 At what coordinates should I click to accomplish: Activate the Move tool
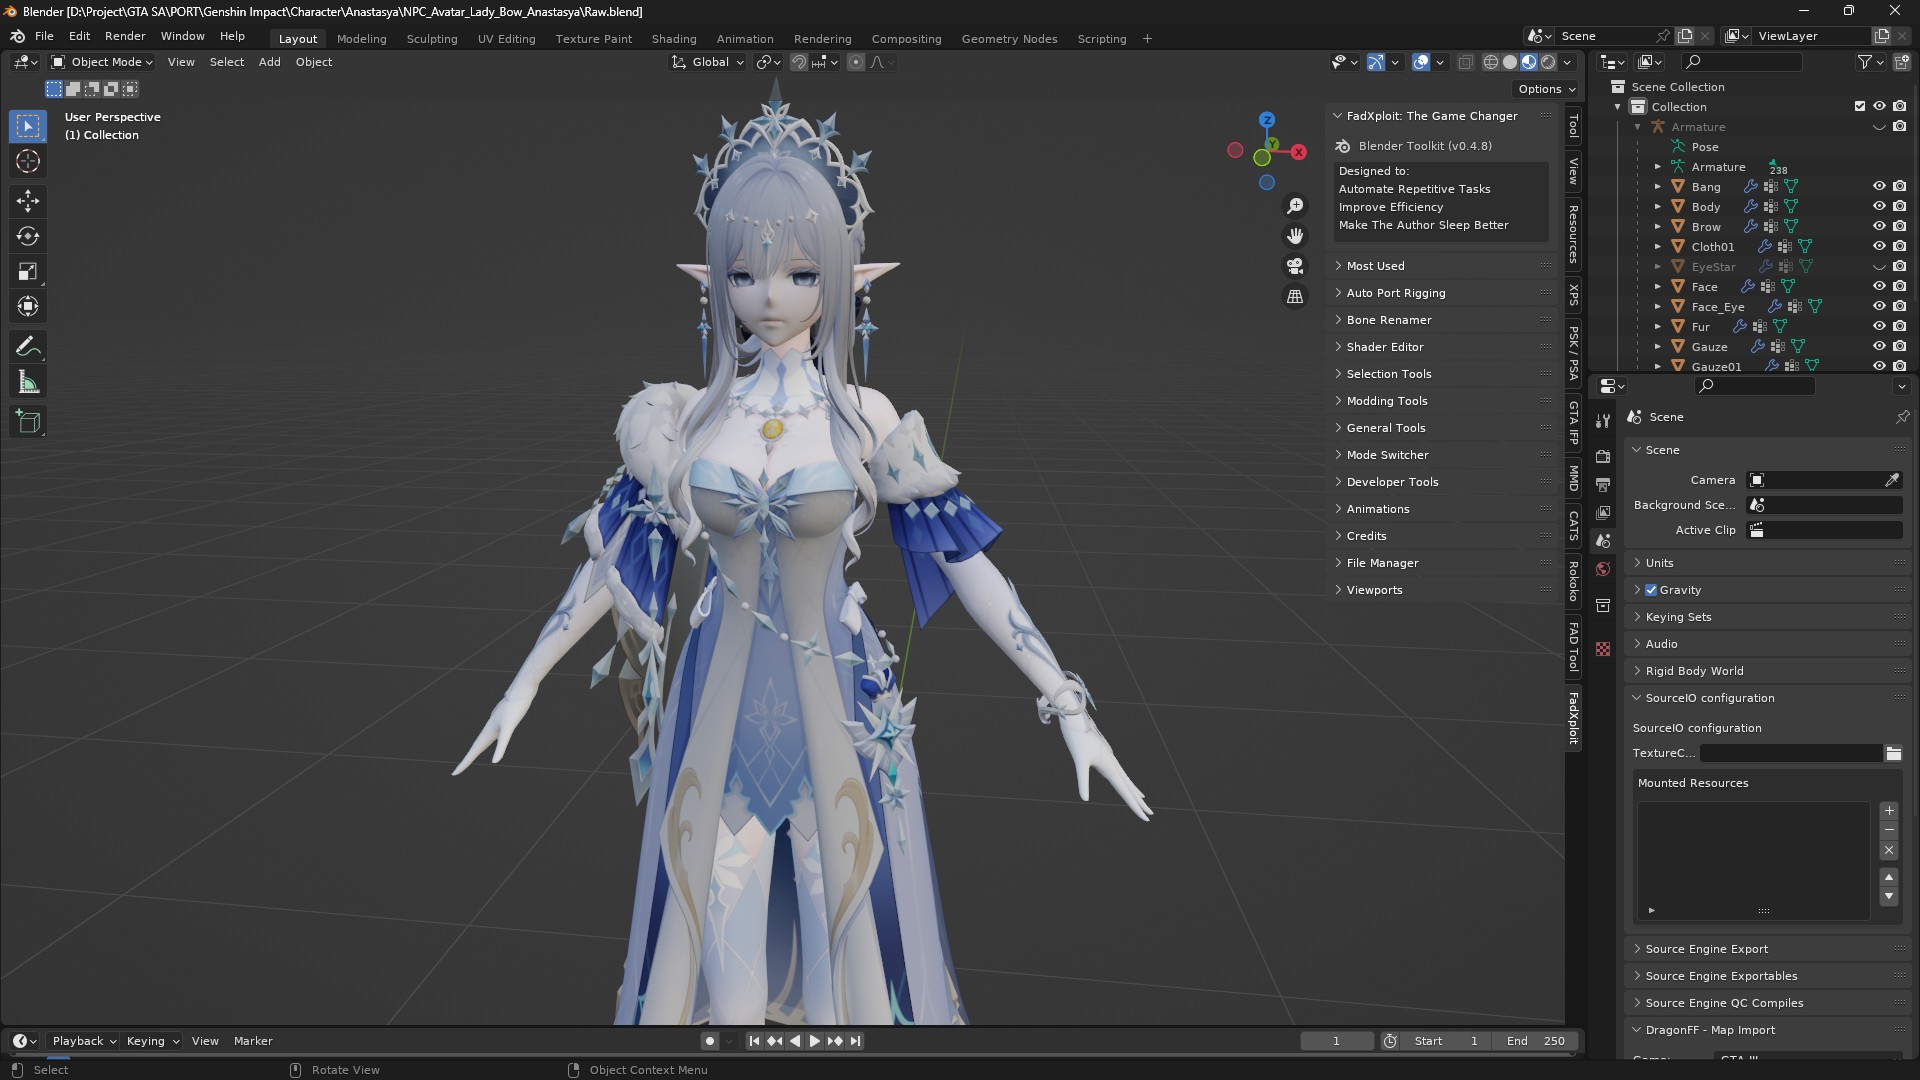[28, 201]
